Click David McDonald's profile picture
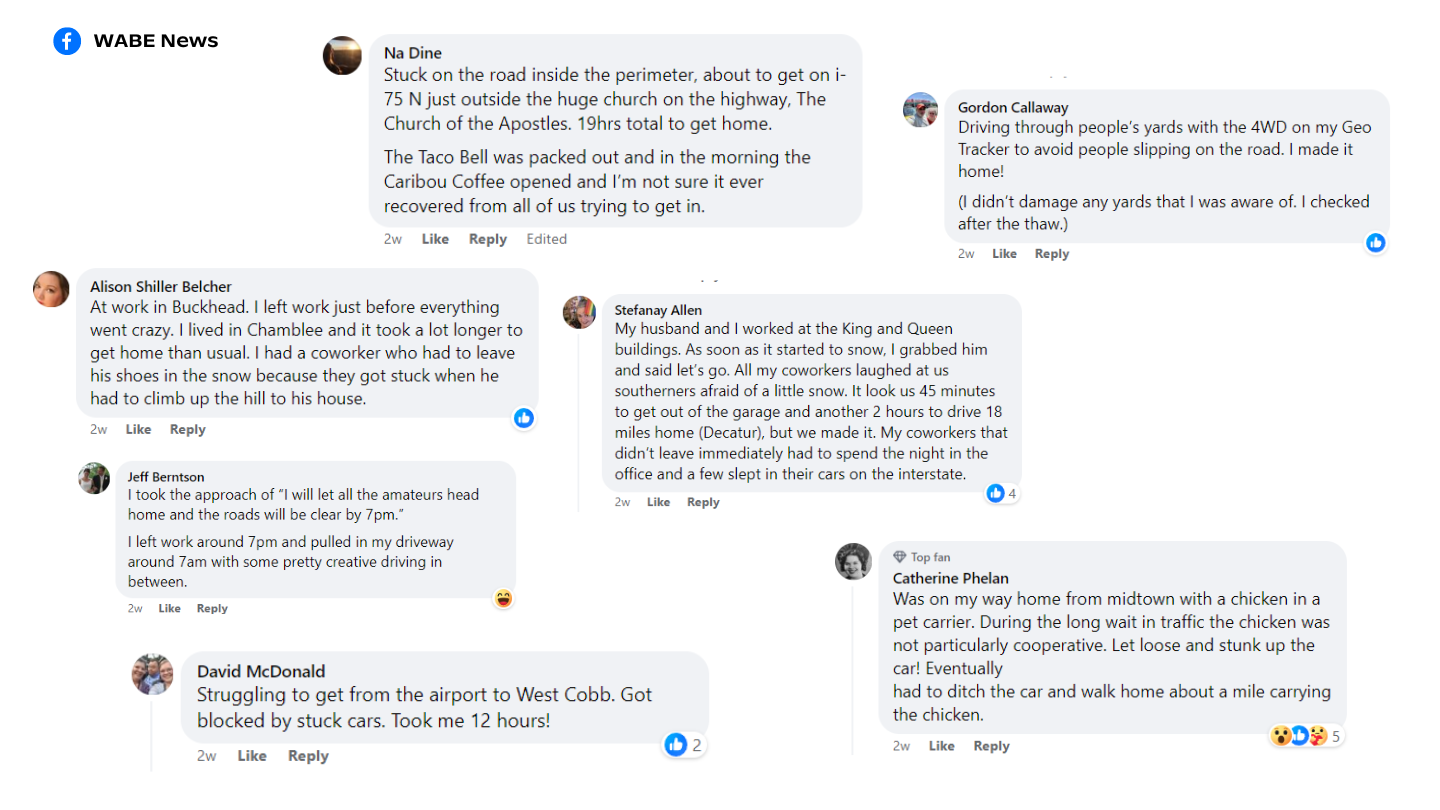This screenshot has width=1440, height=810. click(153, 674)
